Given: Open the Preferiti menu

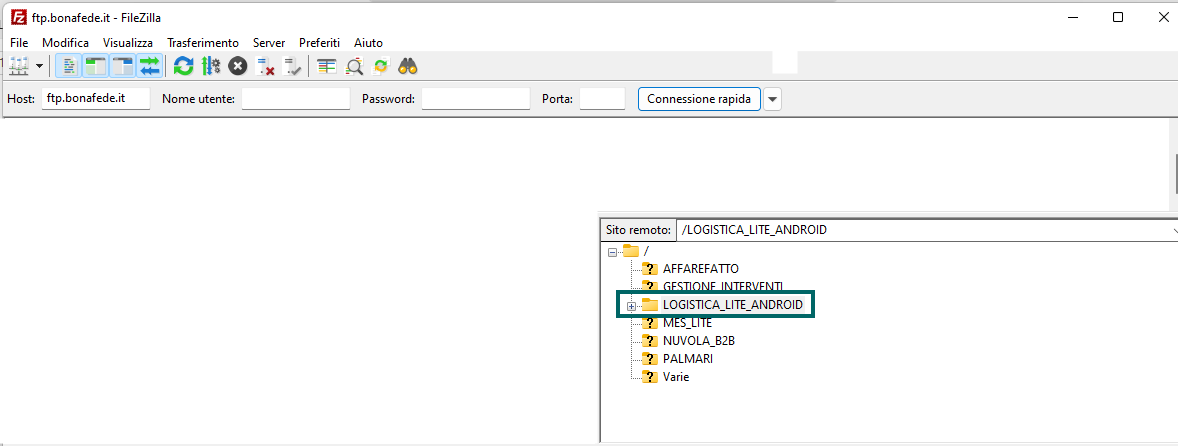Looking at the screenshot, I should 319,43.
